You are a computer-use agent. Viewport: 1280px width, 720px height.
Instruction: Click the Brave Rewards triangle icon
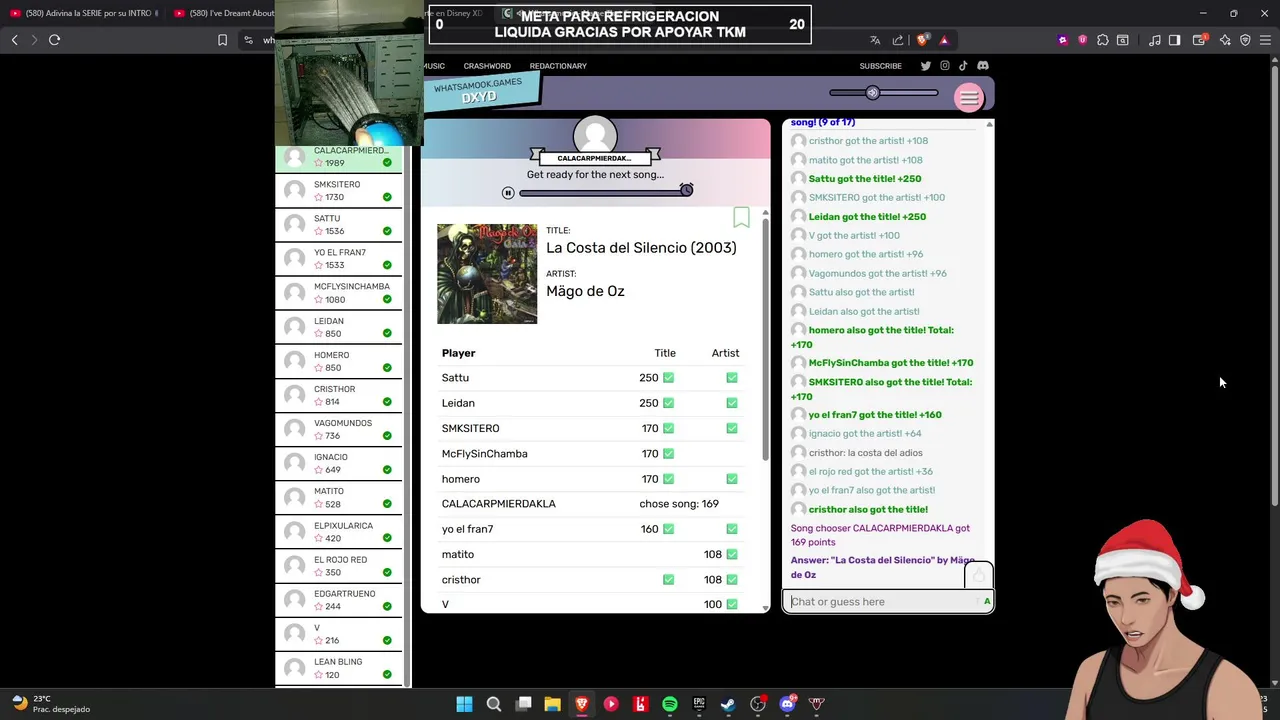pos(944,40)
